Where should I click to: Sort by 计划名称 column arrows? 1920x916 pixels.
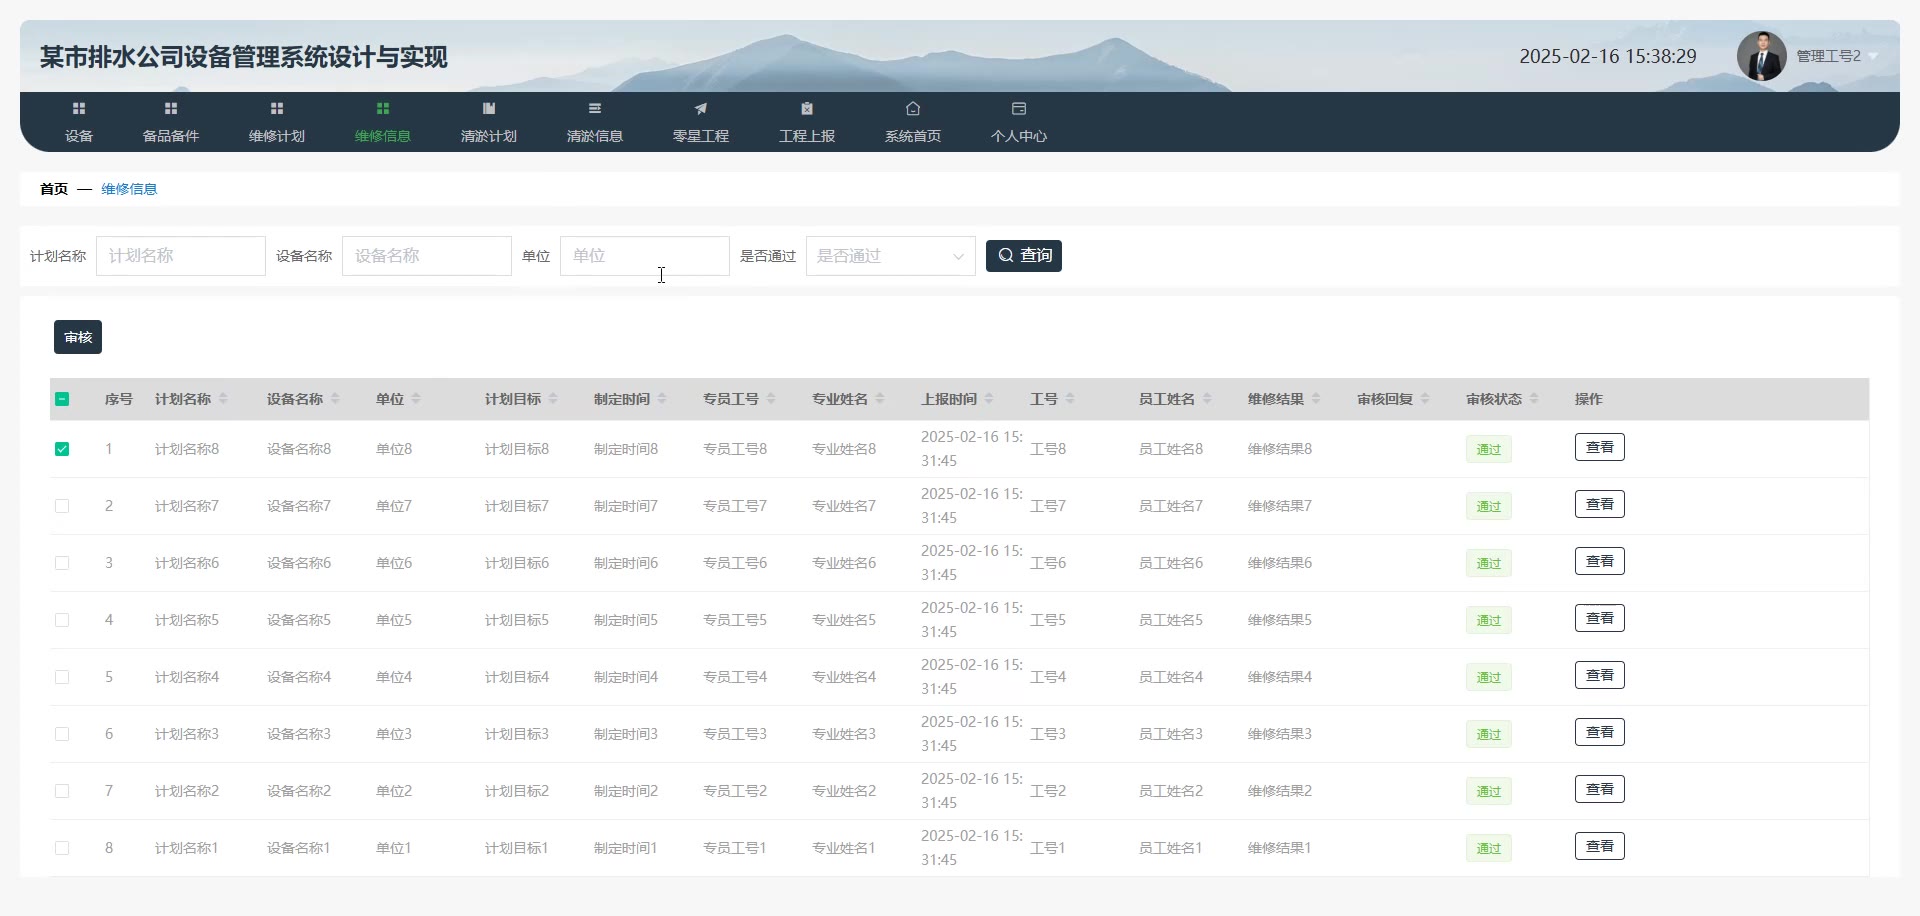(x=224, y=399)
